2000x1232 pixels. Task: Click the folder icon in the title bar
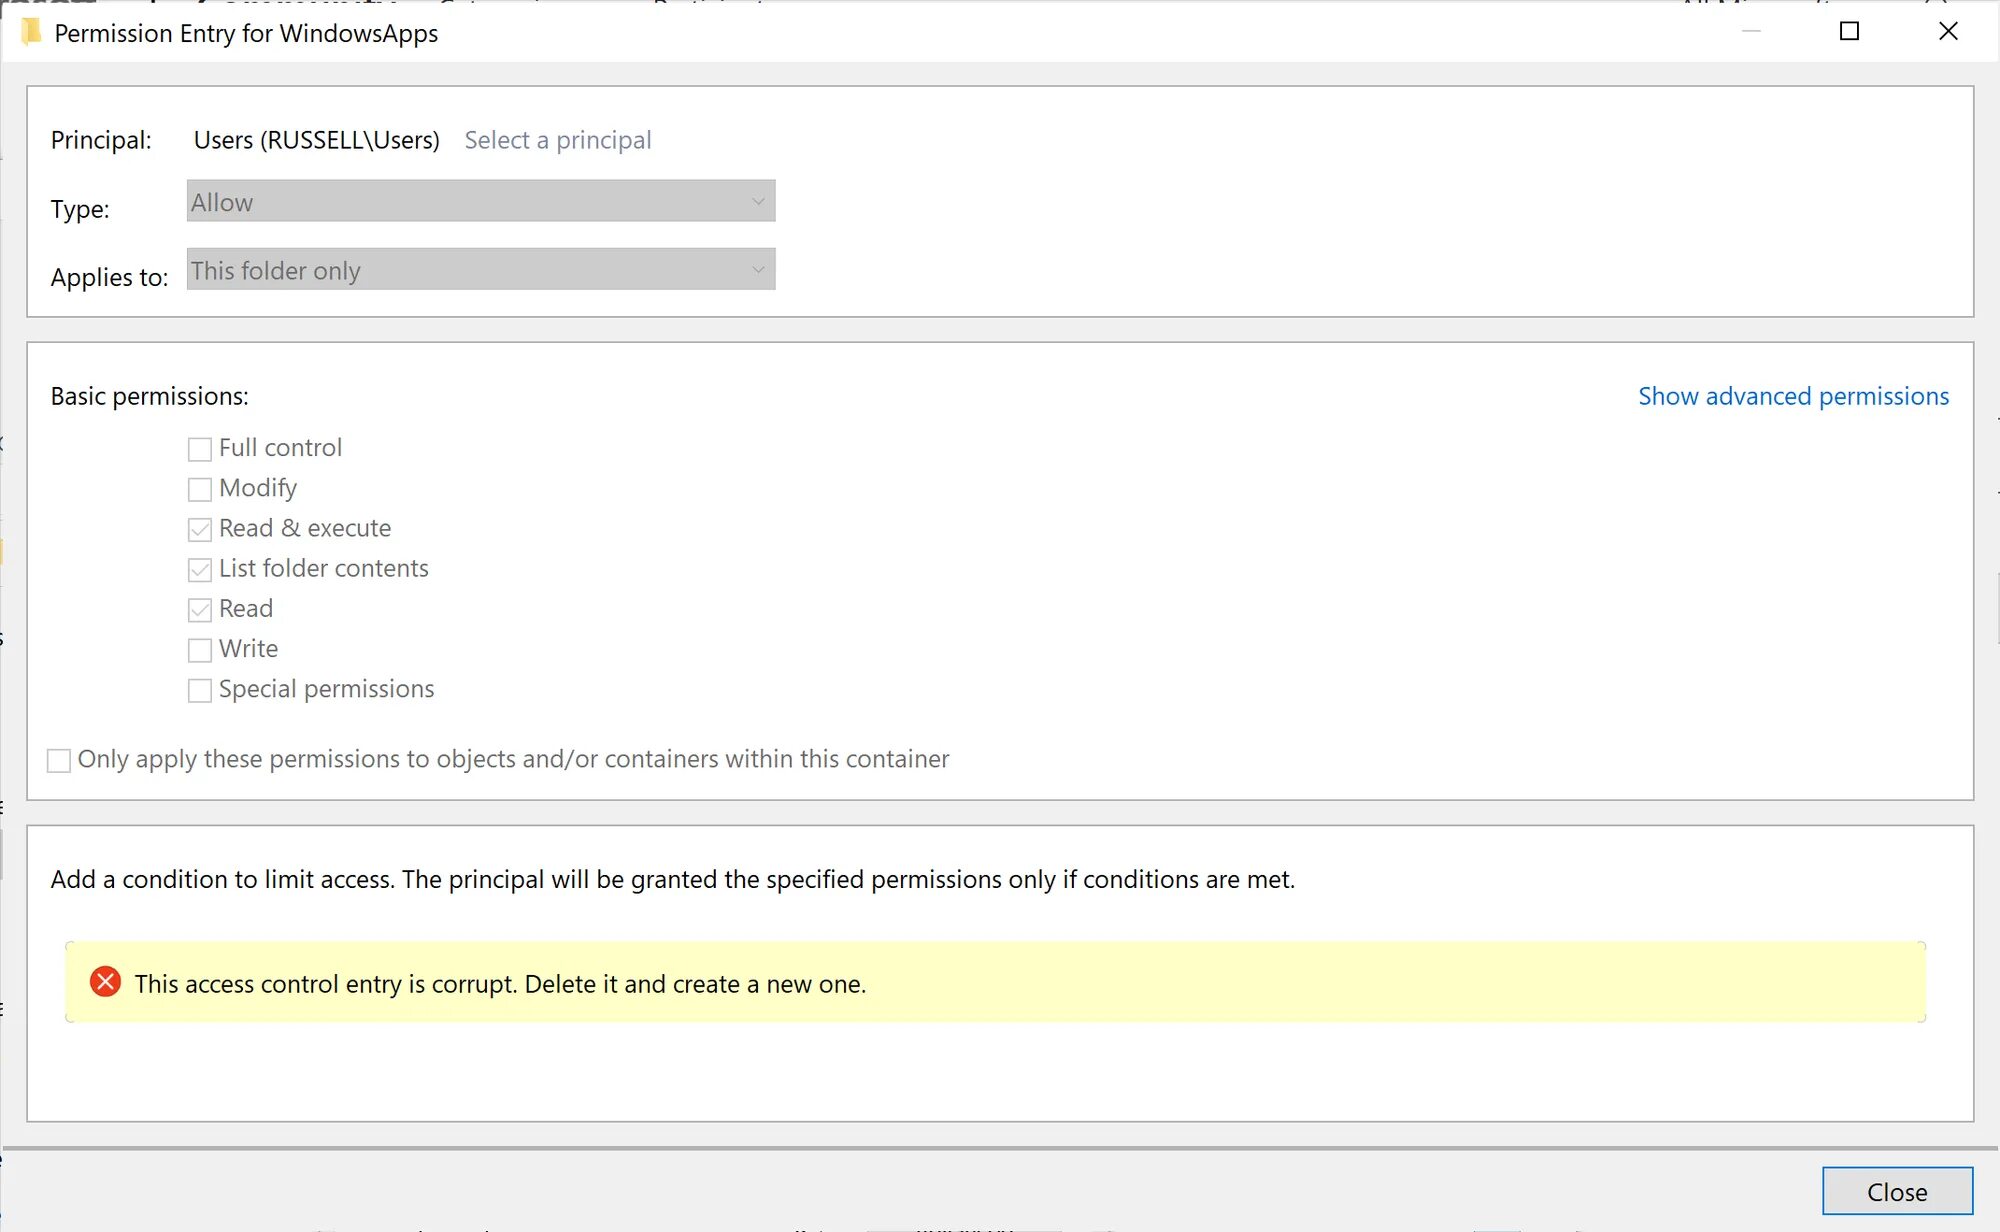[33, 31]
